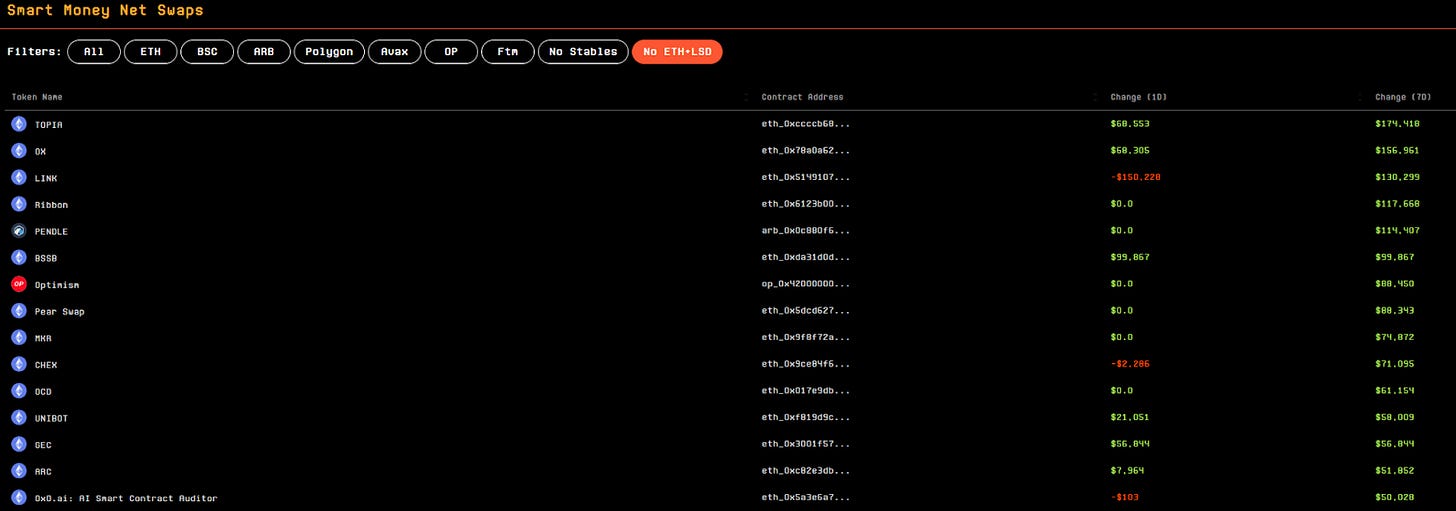Click the CHEX token chain icon
This screenshot has width=1456, height=511.
click(19, 364)
